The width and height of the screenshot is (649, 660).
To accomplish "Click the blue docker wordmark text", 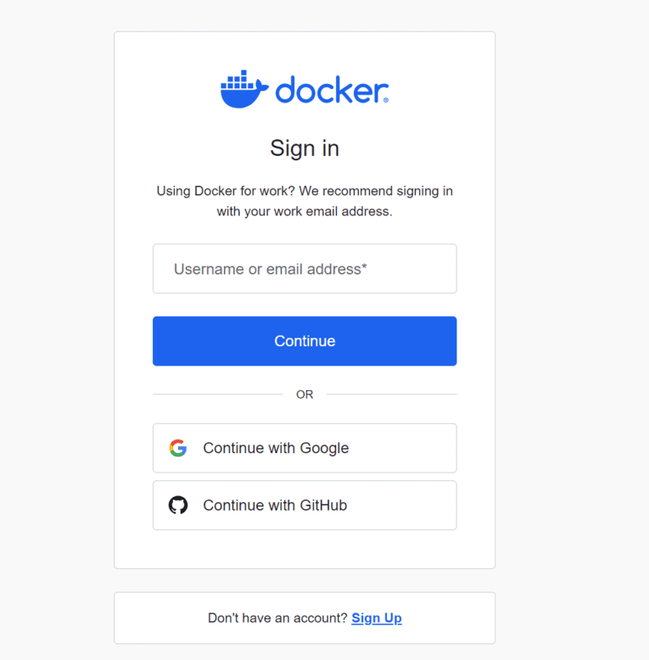I will pos(331,90).
